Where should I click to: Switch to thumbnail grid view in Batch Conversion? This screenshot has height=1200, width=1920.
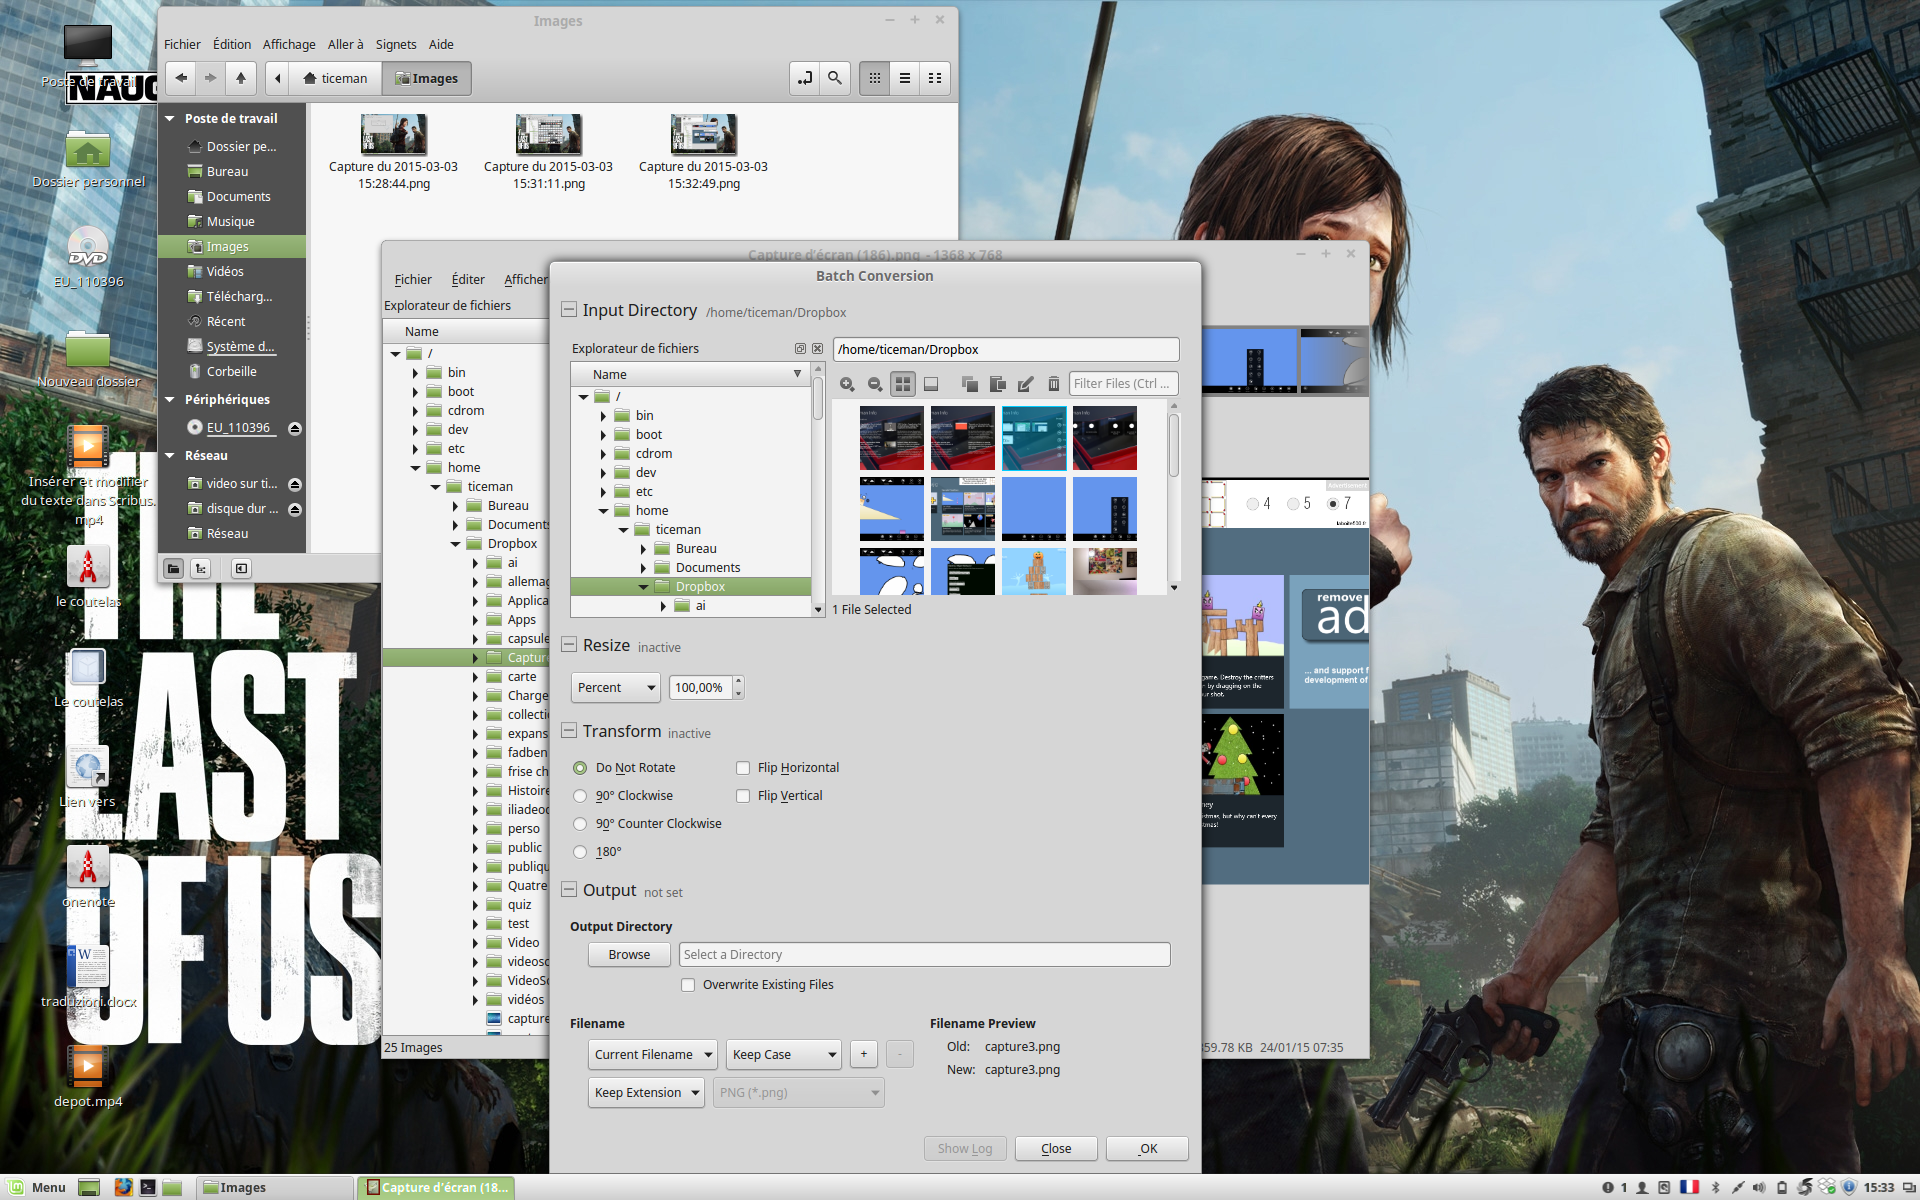click(x=903, y=384)
